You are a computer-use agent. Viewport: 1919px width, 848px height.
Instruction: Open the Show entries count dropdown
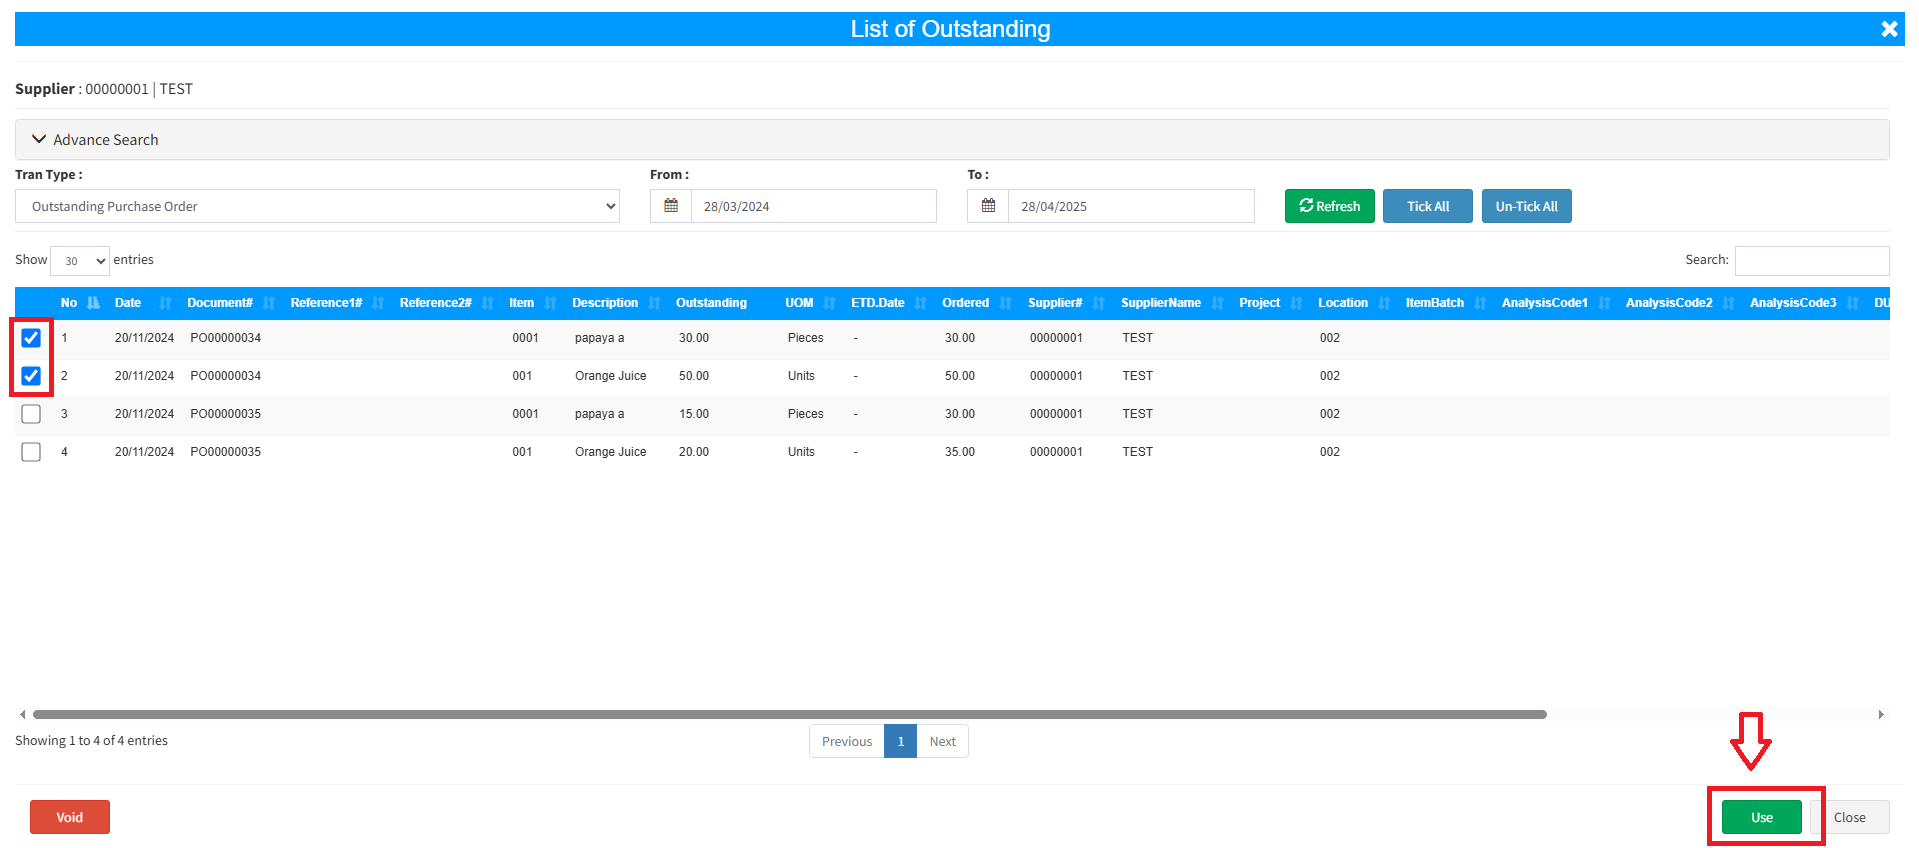[80, 261]
